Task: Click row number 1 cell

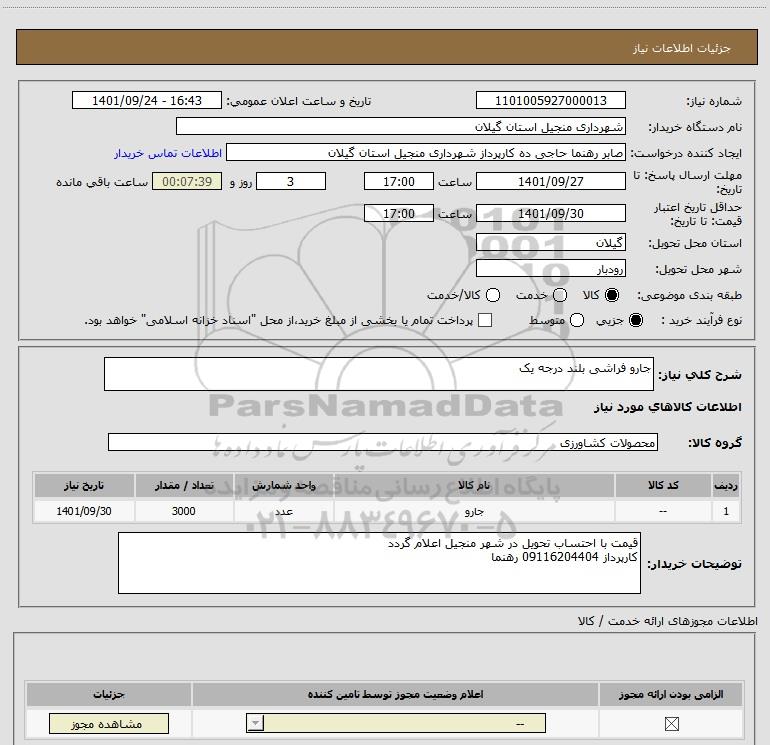Action: pos(726,511)
